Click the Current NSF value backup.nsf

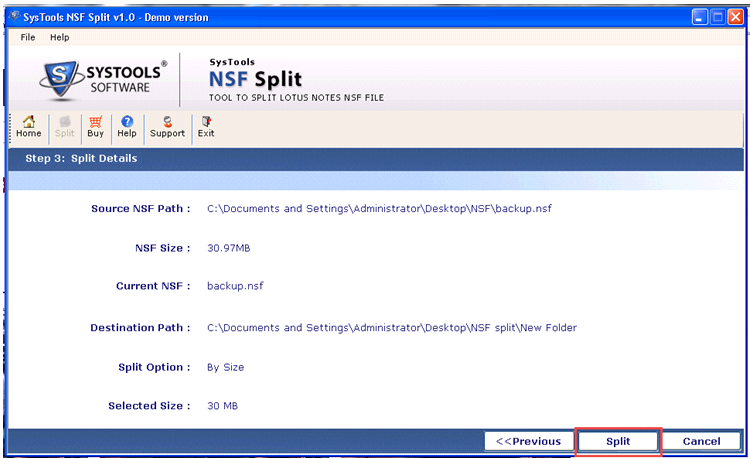[235, 286]
